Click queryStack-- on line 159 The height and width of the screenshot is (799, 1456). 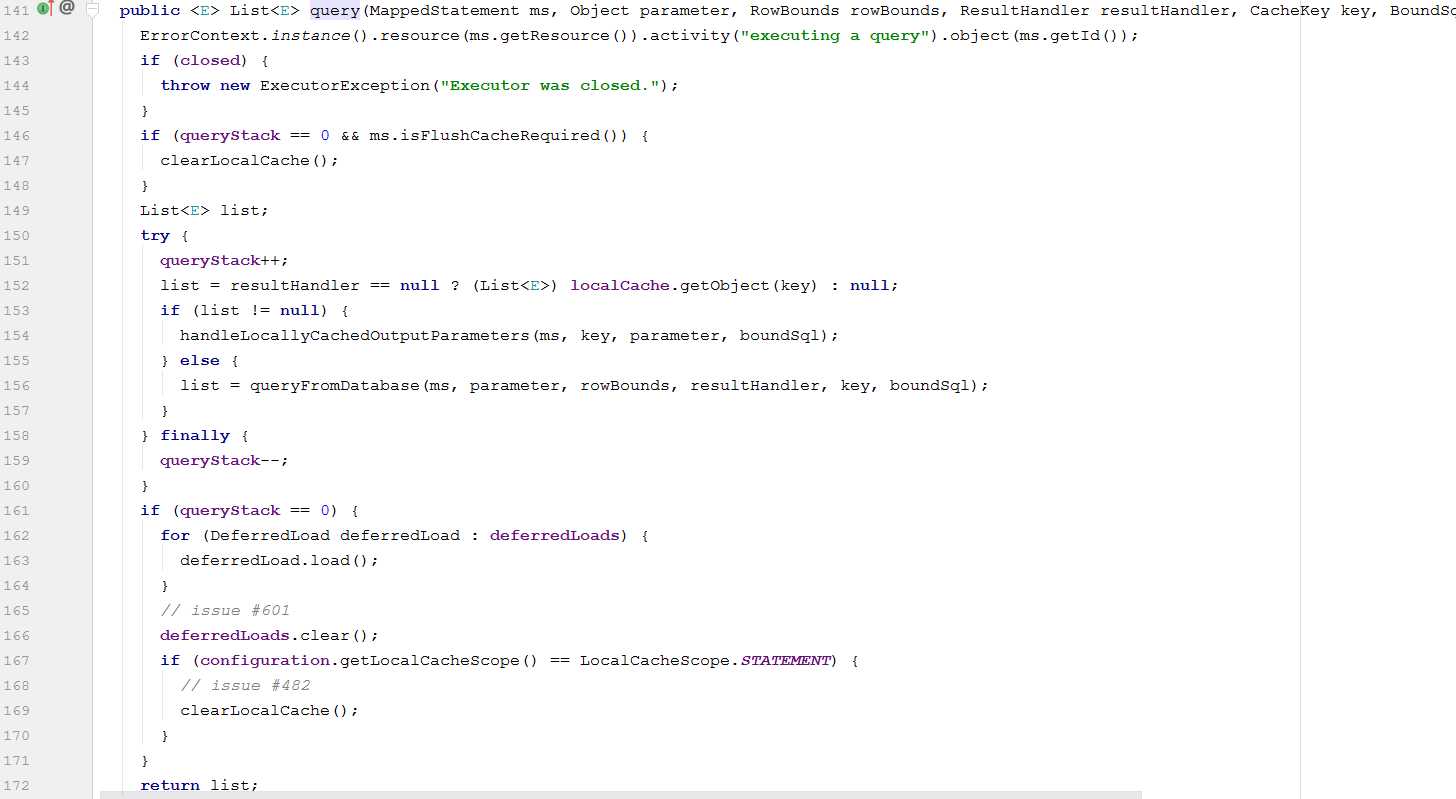(x=220, y=461)
